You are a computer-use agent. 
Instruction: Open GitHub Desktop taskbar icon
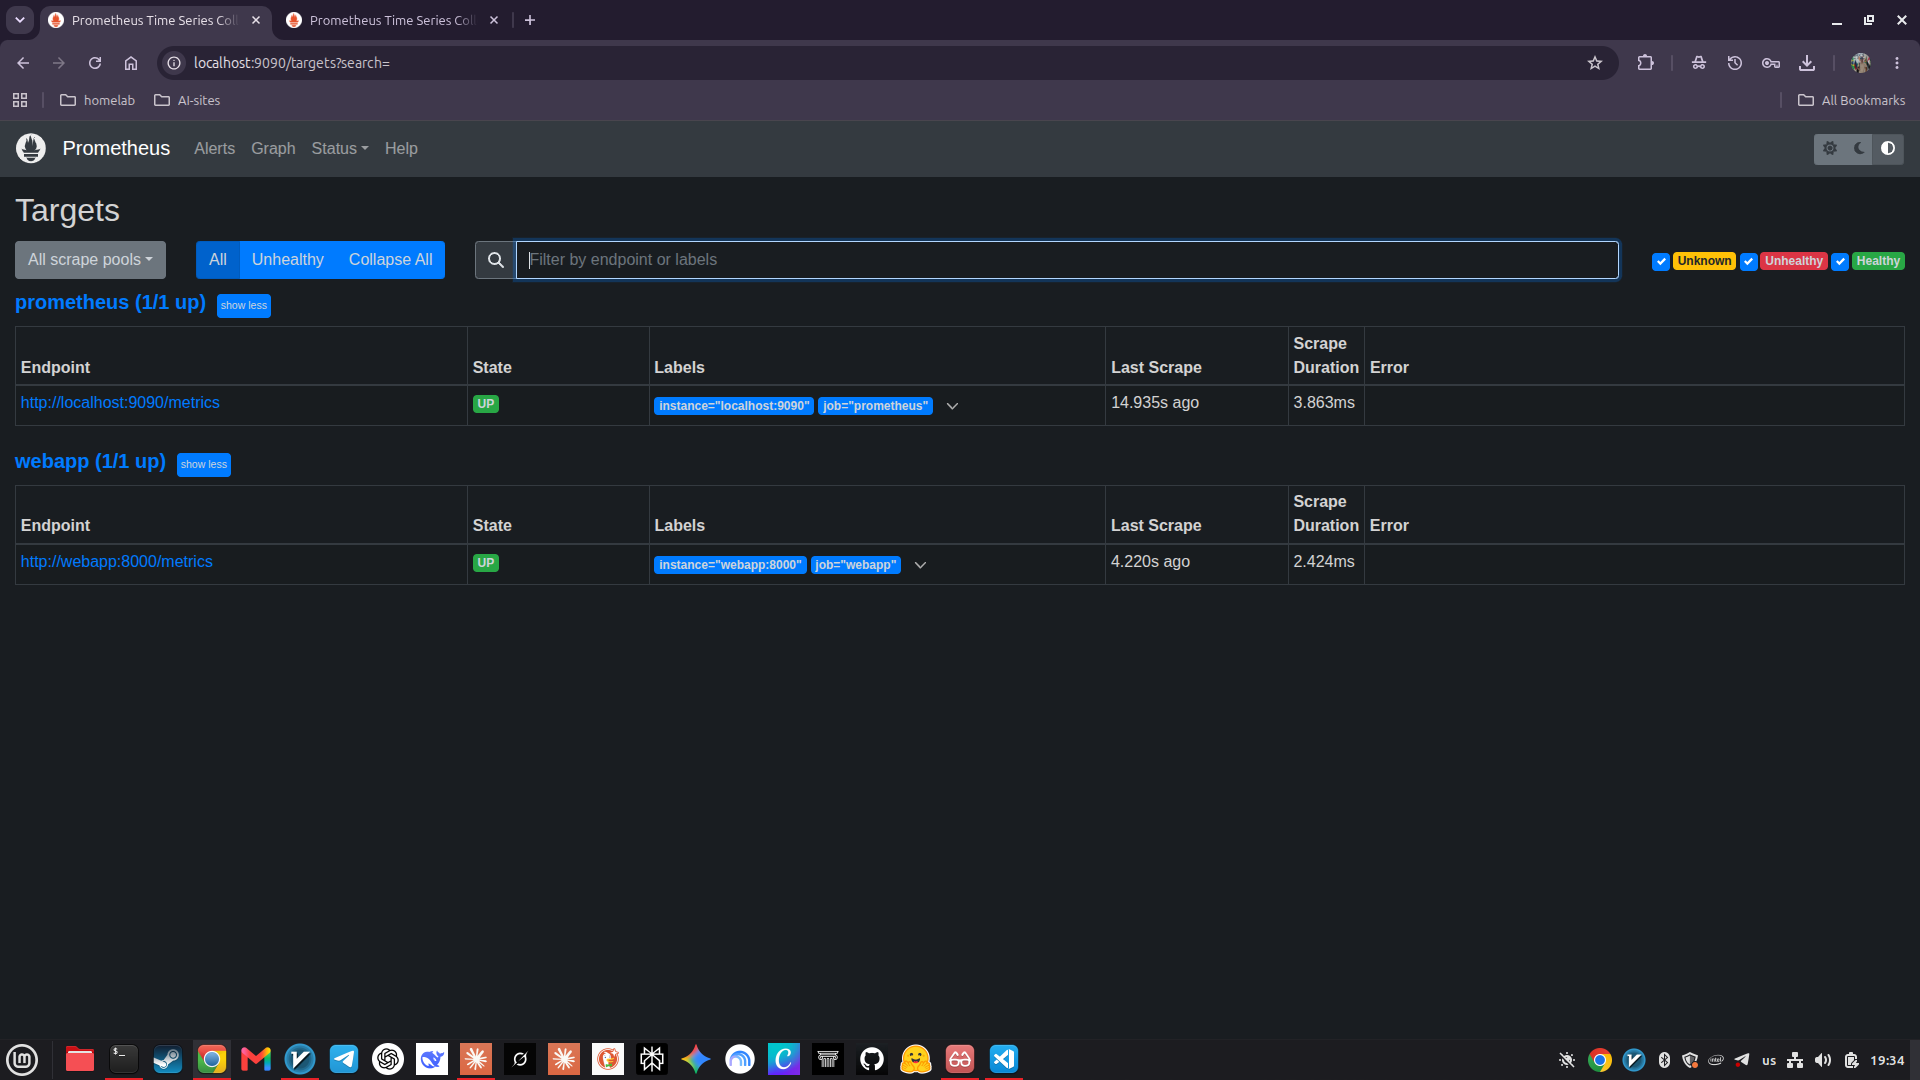point(872,1059)
